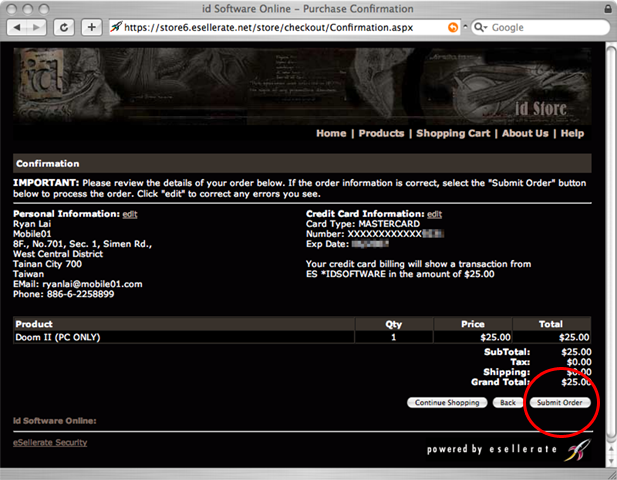Screen dimensions: 617x480
Task: Click the Tainan City 700 address line
Action: [47, 264]
